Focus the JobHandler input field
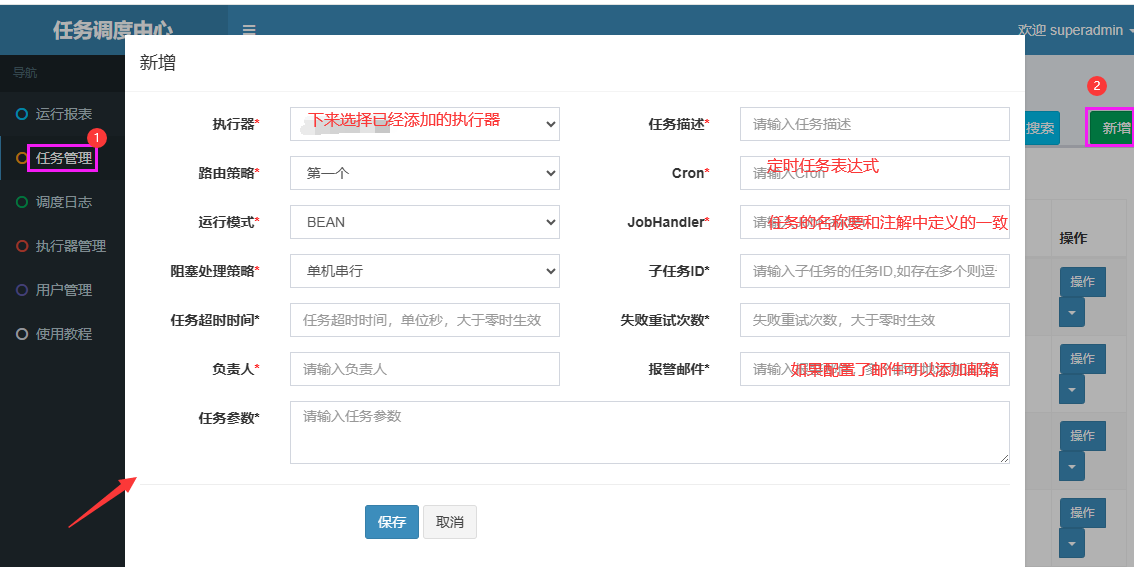The width and height of the screenshot is (1134, 567). [x=874, y=222]
